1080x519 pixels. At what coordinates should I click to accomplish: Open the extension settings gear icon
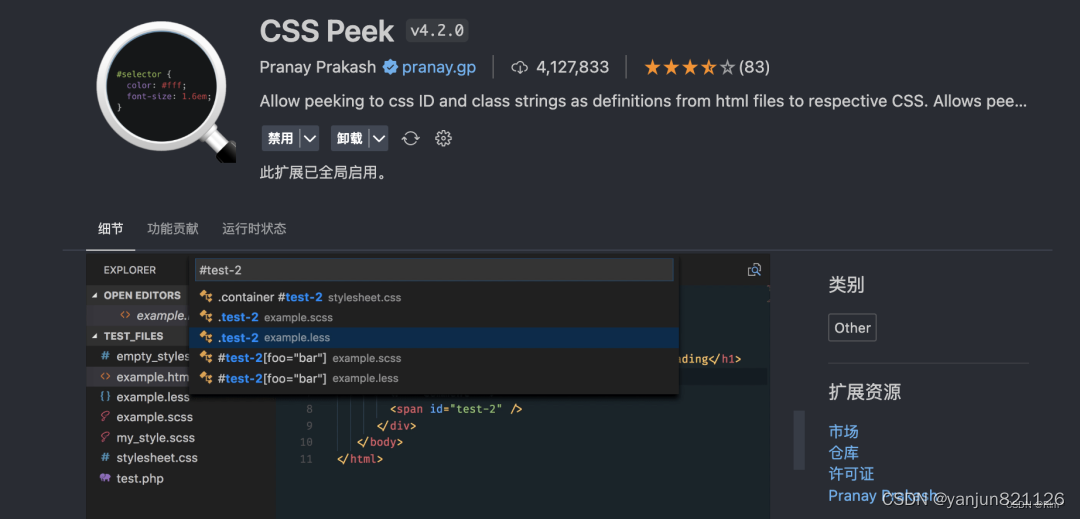tap(443, 138)
